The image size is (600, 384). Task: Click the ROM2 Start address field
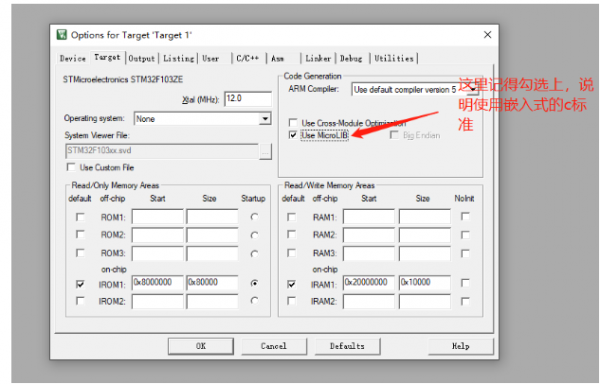(x=158, y=235)
